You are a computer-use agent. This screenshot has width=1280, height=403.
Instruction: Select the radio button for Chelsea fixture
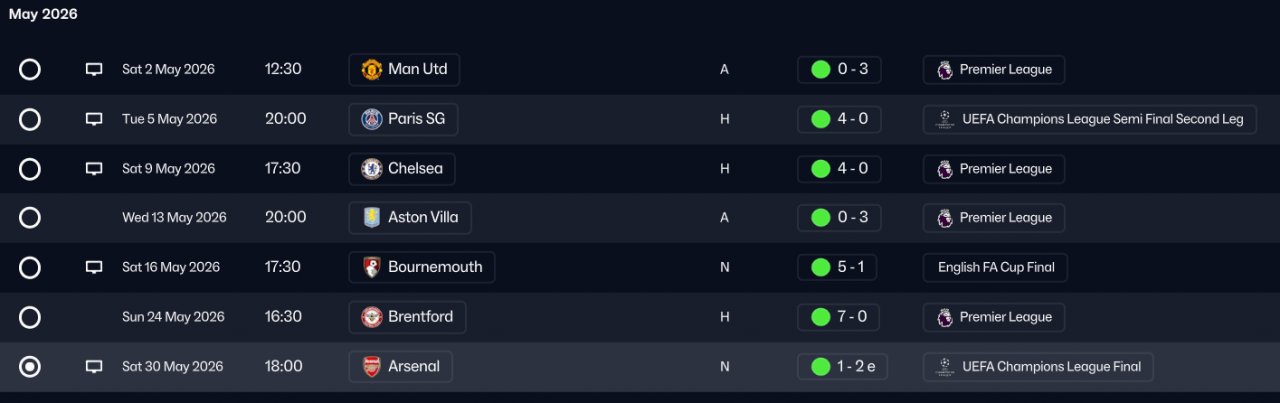(x=30, y=168)
